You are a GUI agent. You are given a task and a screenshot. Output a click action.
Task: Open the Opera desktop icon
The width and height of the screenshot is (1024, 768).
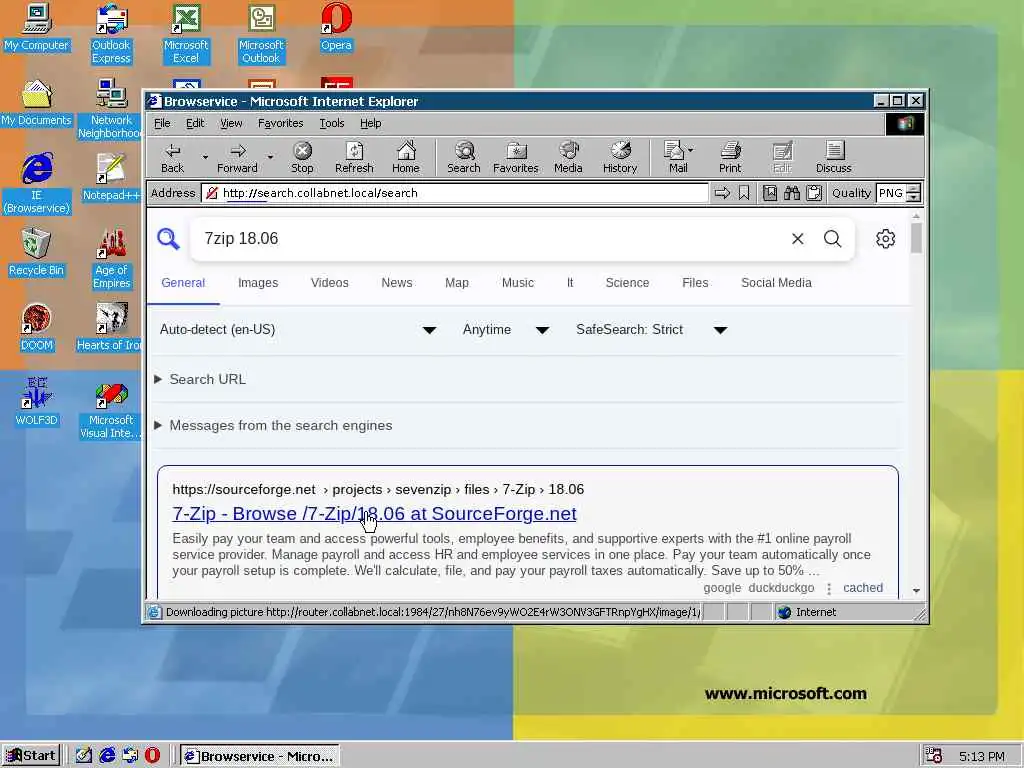click(x=336, y=27)
